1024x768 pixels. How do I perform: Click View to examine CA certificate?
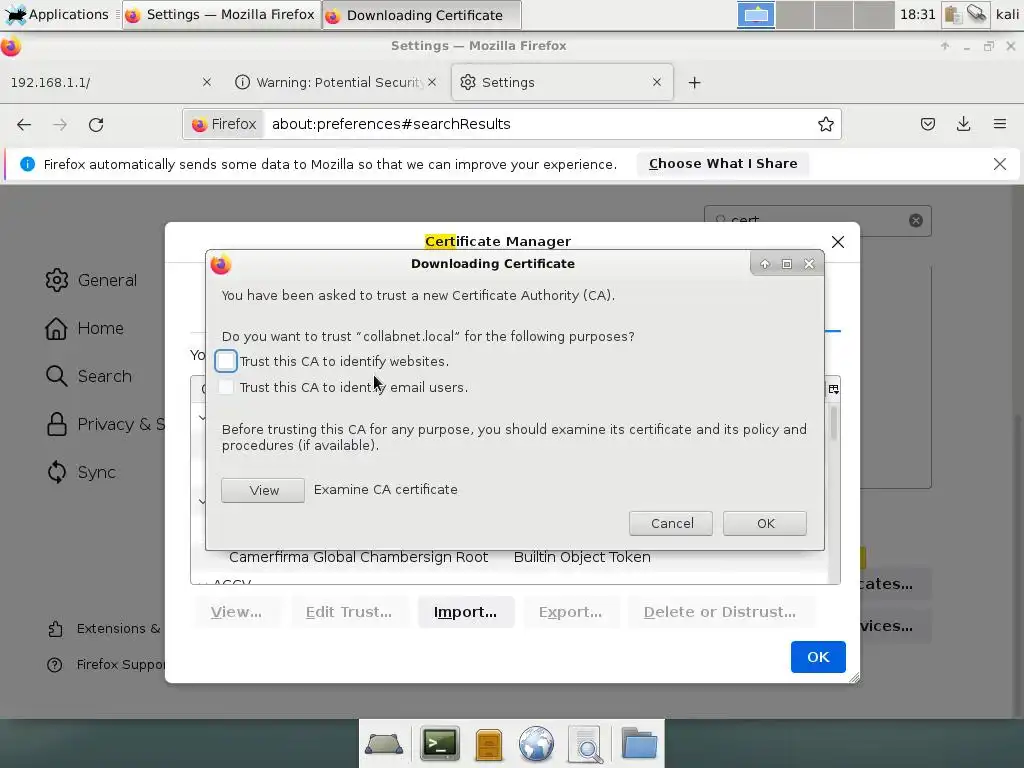point(263,490)
